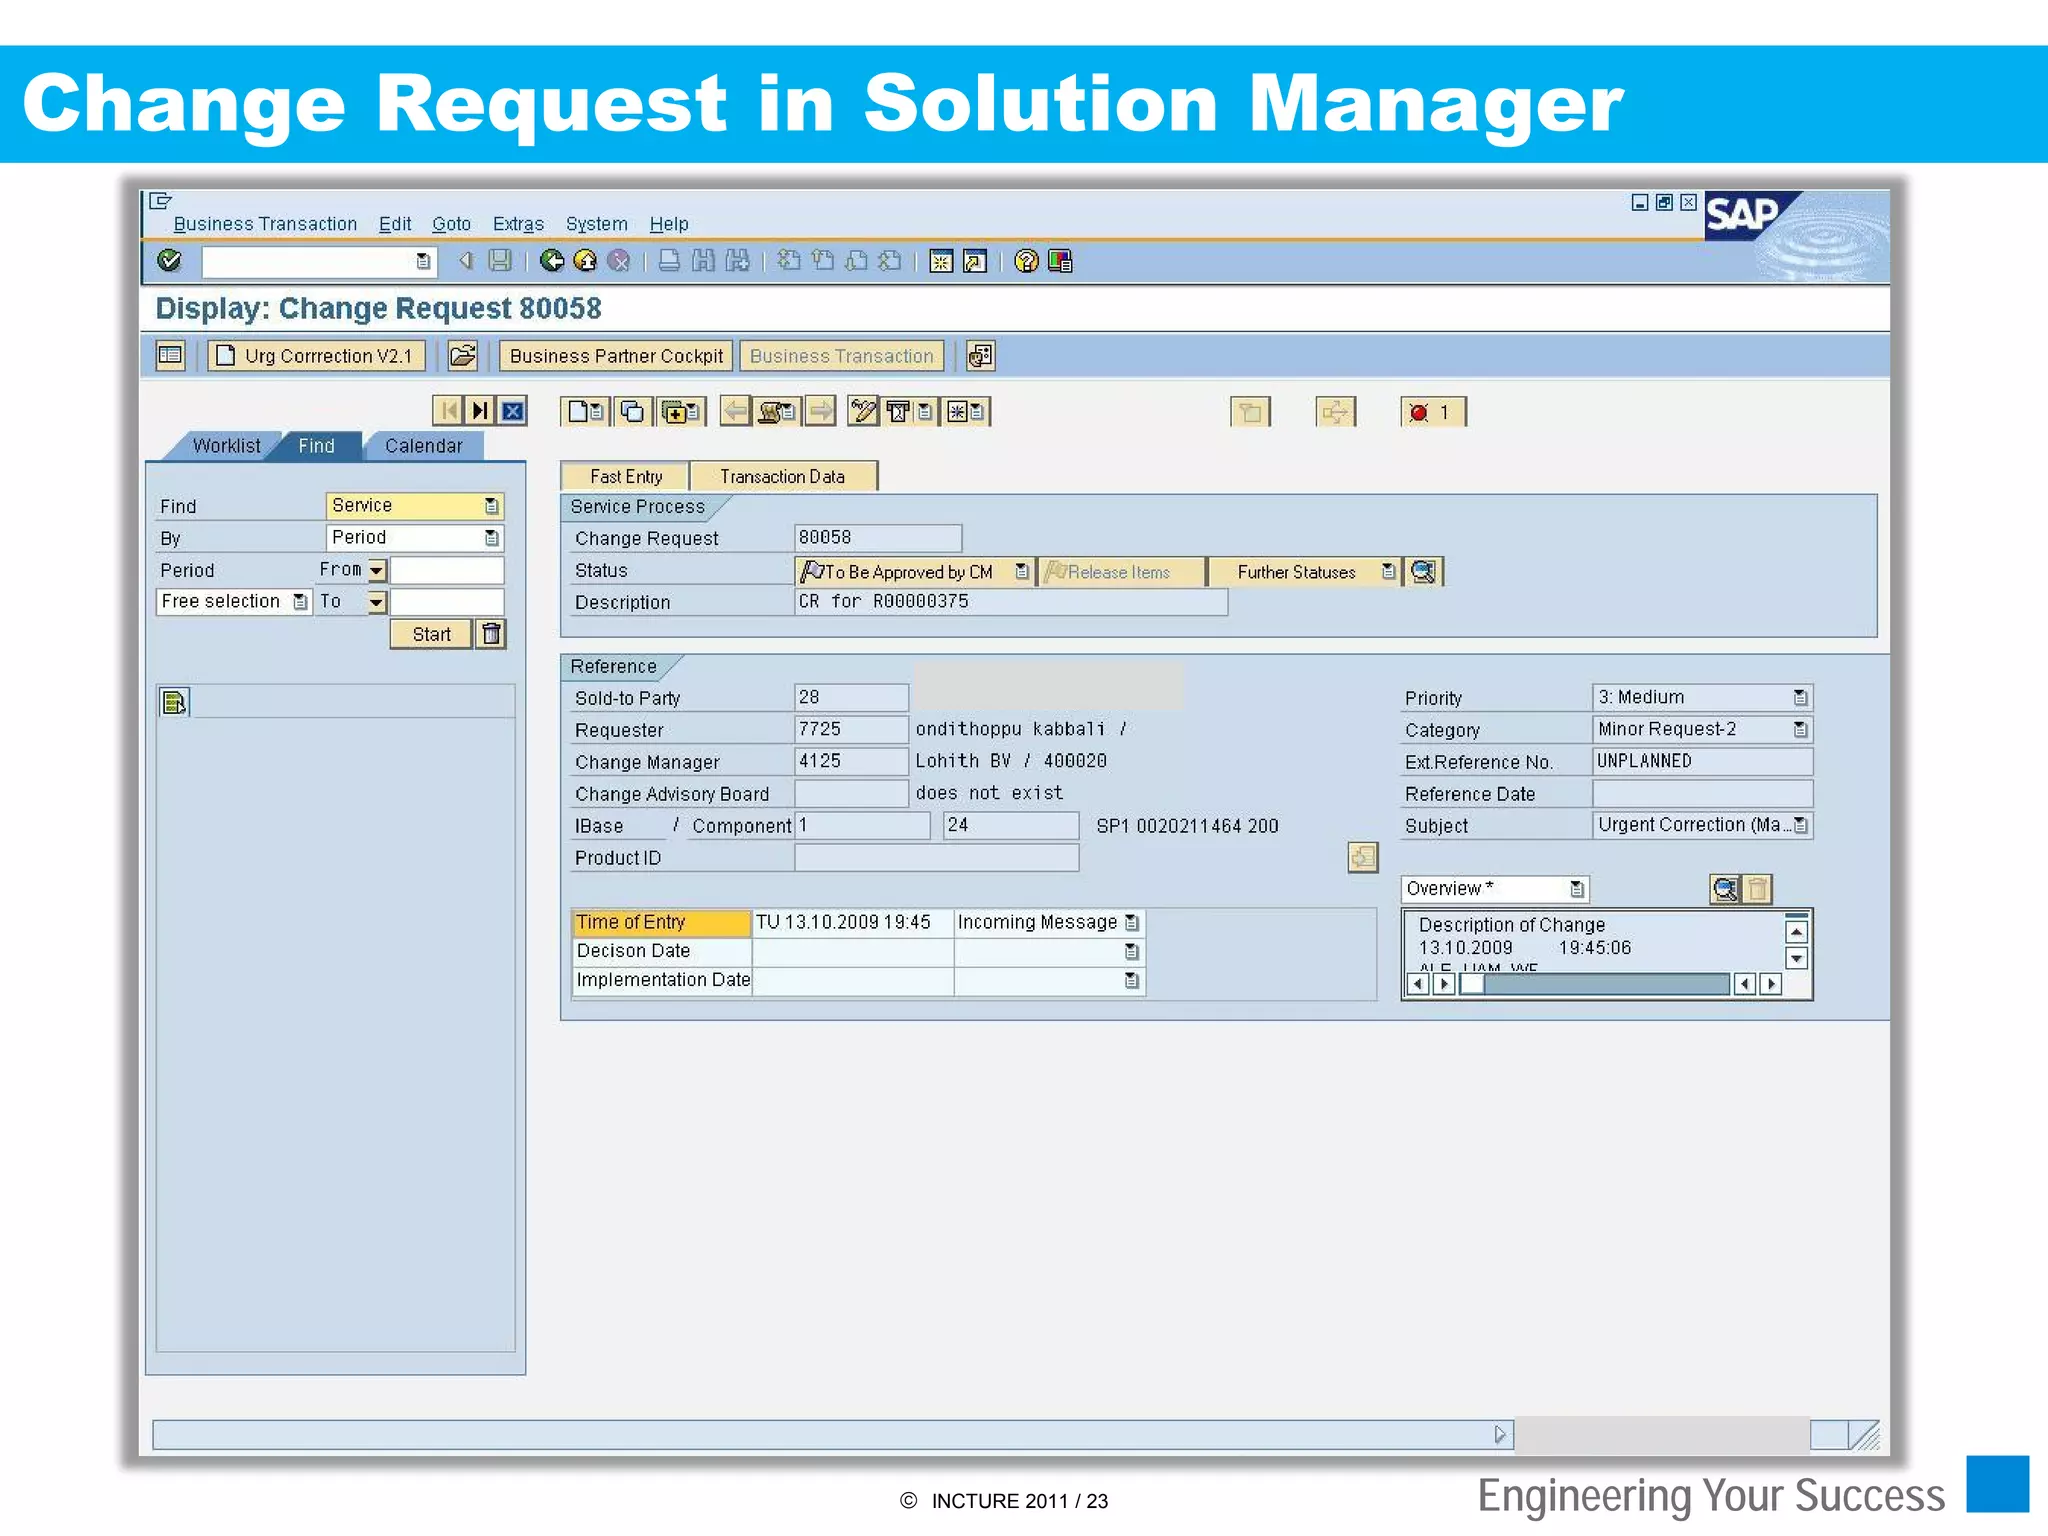
Task: Click the Description field CR for R00000375
Action: click(1011, 602)
